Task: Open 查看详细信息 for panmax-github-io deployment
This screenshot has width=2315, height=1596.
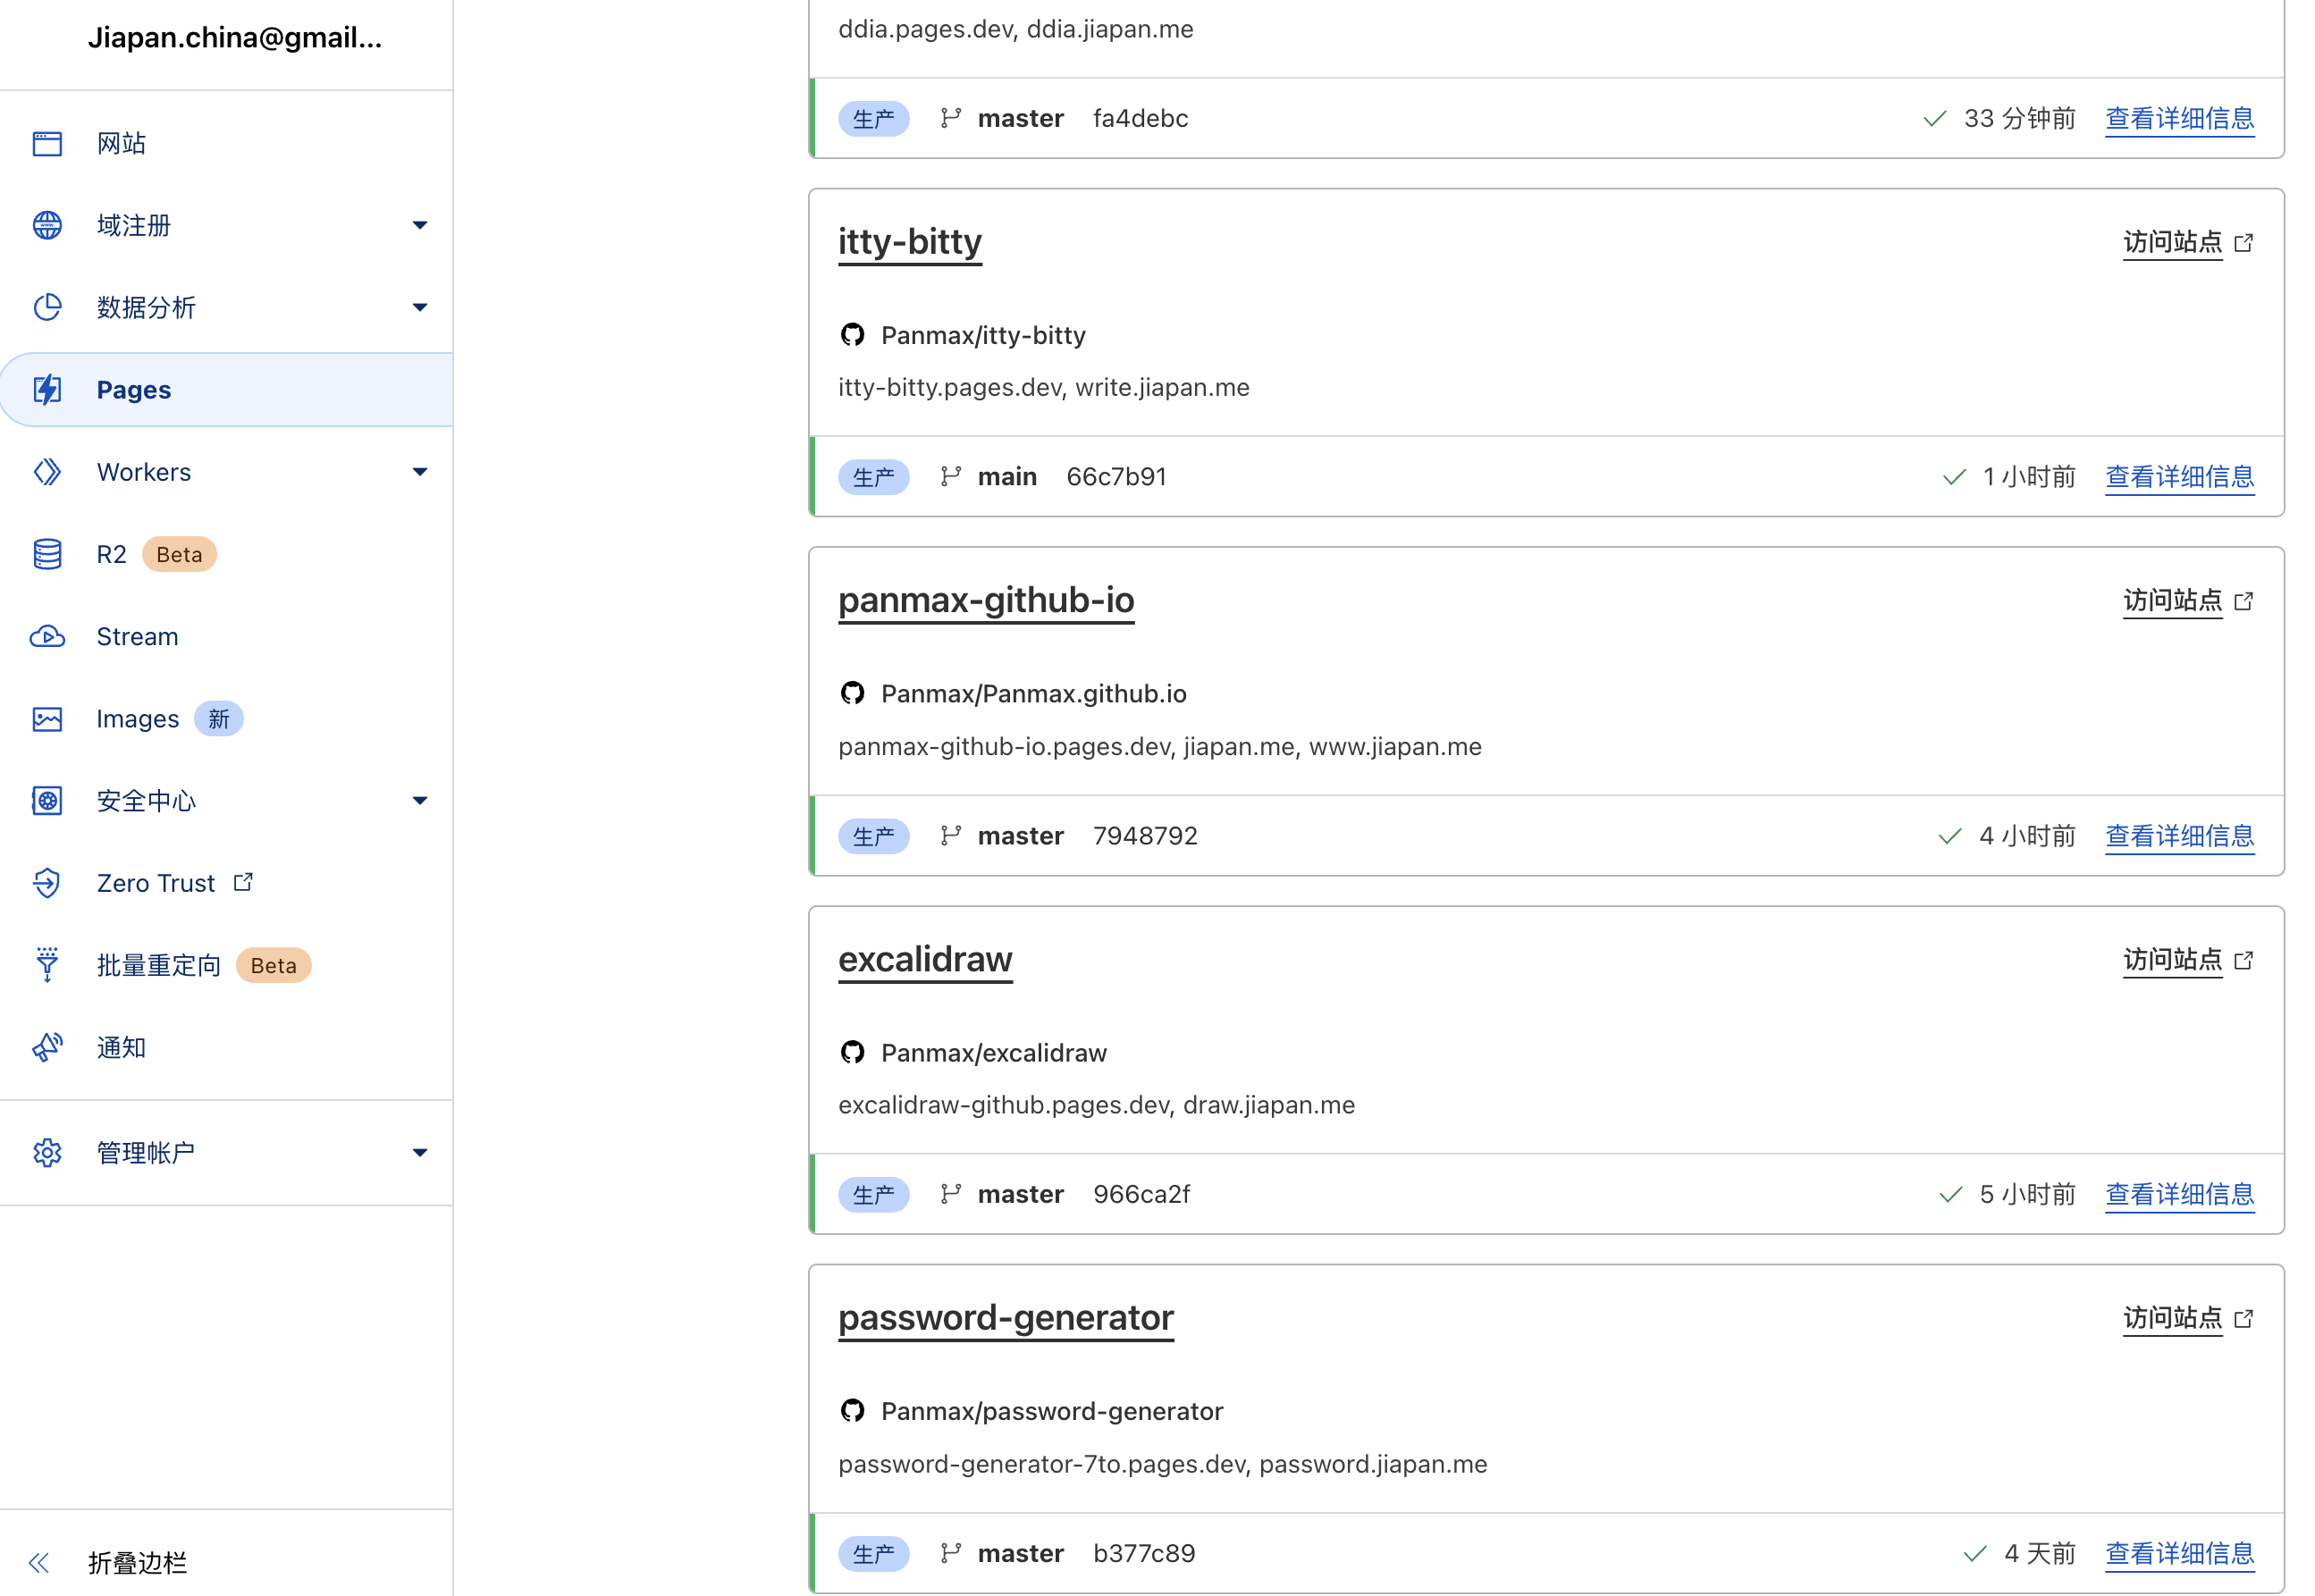Action: click(2179, 836)
